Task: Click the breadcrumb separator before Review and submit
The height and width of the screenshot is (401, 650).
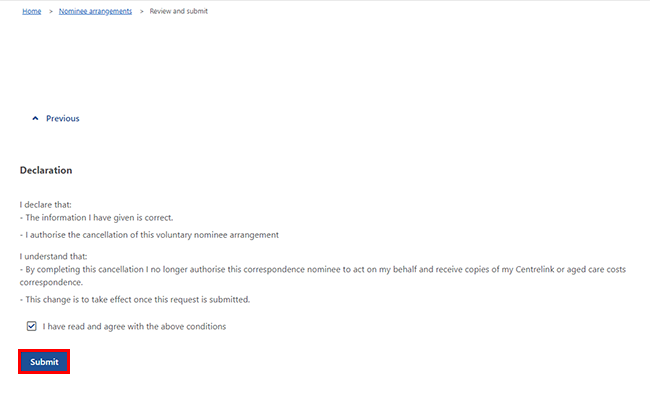Action: [x=141, y=11]
